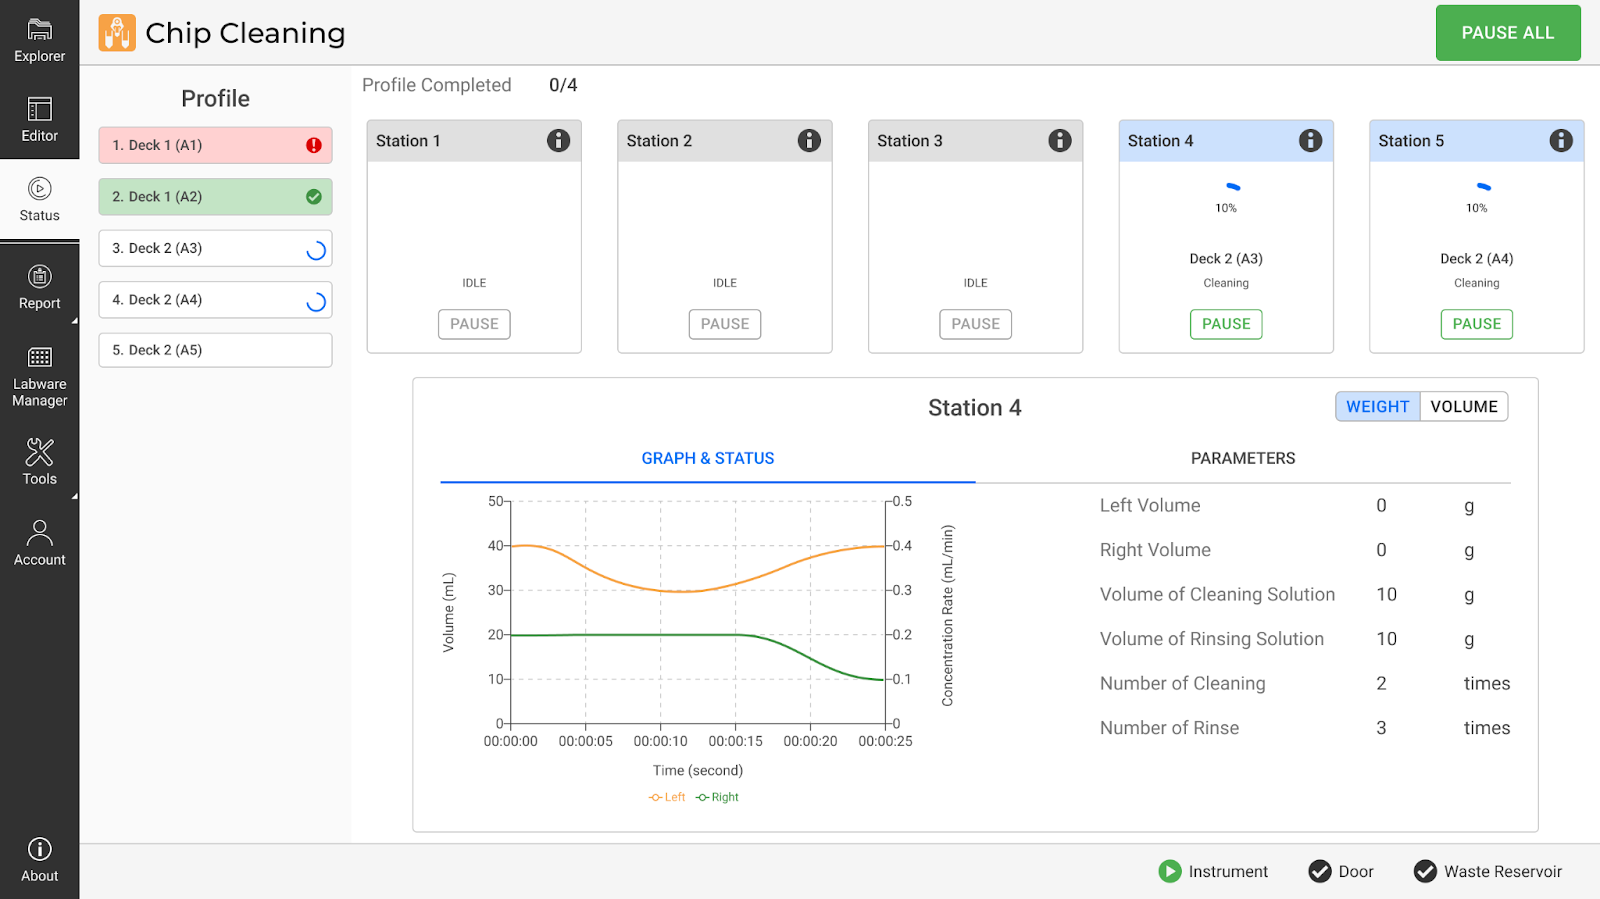Click the Deck 1 (A1) error icon
This screenshot has width=1600, height=899.
point(314,146)
